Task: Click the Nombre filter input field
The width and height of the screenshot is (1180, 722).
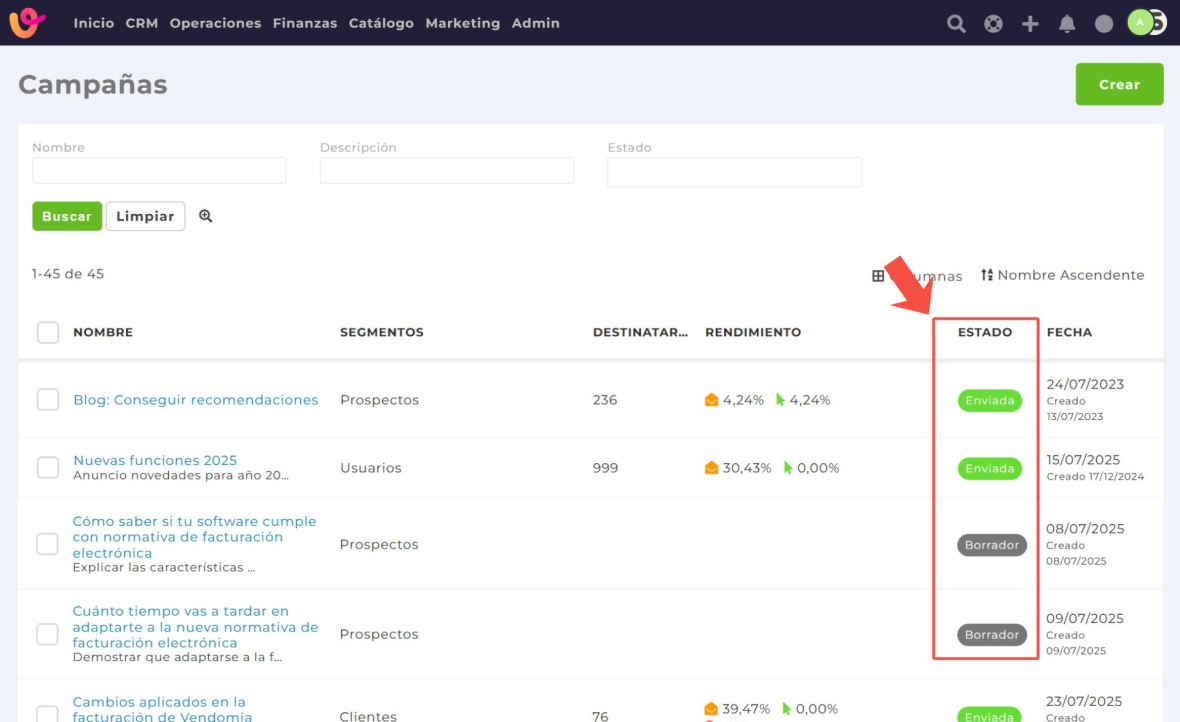Action: point(159,171)
